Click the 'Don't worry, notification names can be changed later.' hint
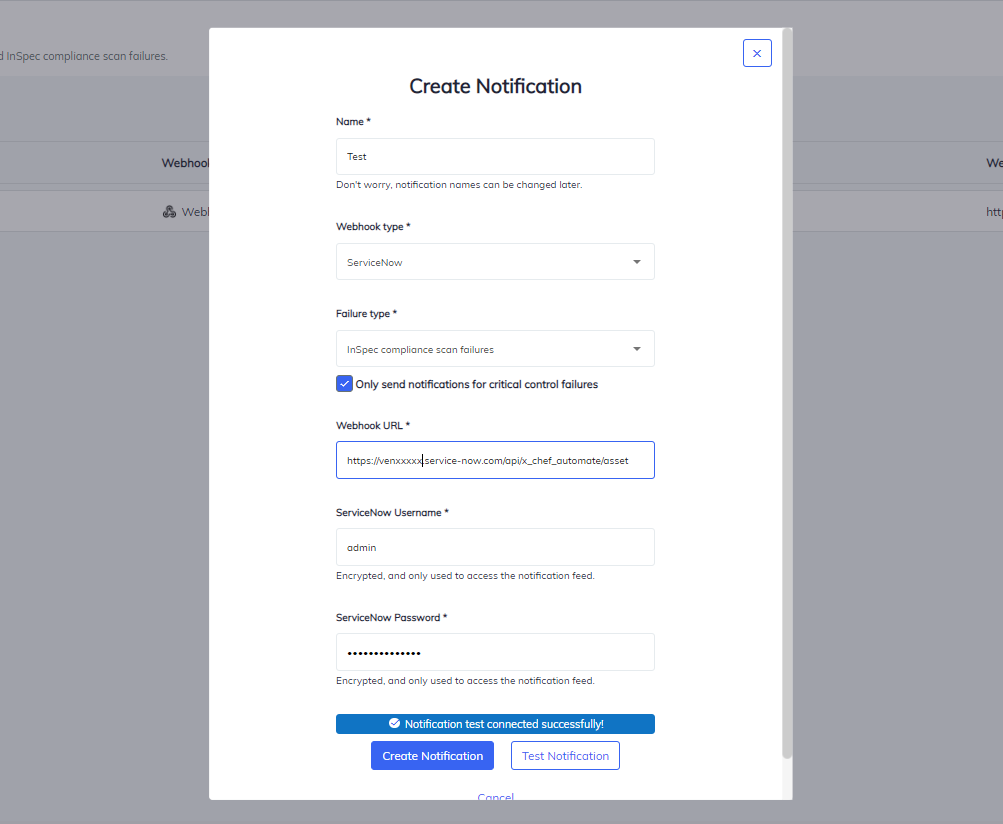The image size is (1003, 824). (459, 185)
